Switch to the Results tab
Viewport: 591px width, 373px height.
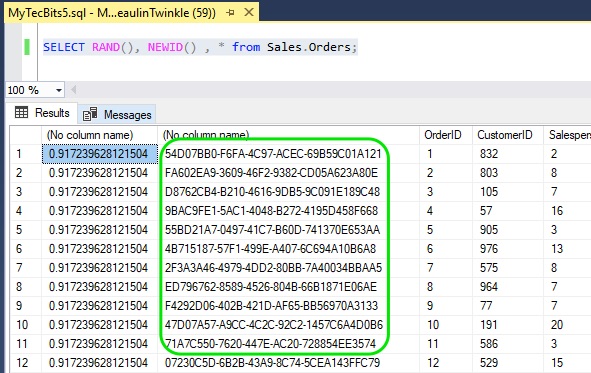(x=43, y=113)
